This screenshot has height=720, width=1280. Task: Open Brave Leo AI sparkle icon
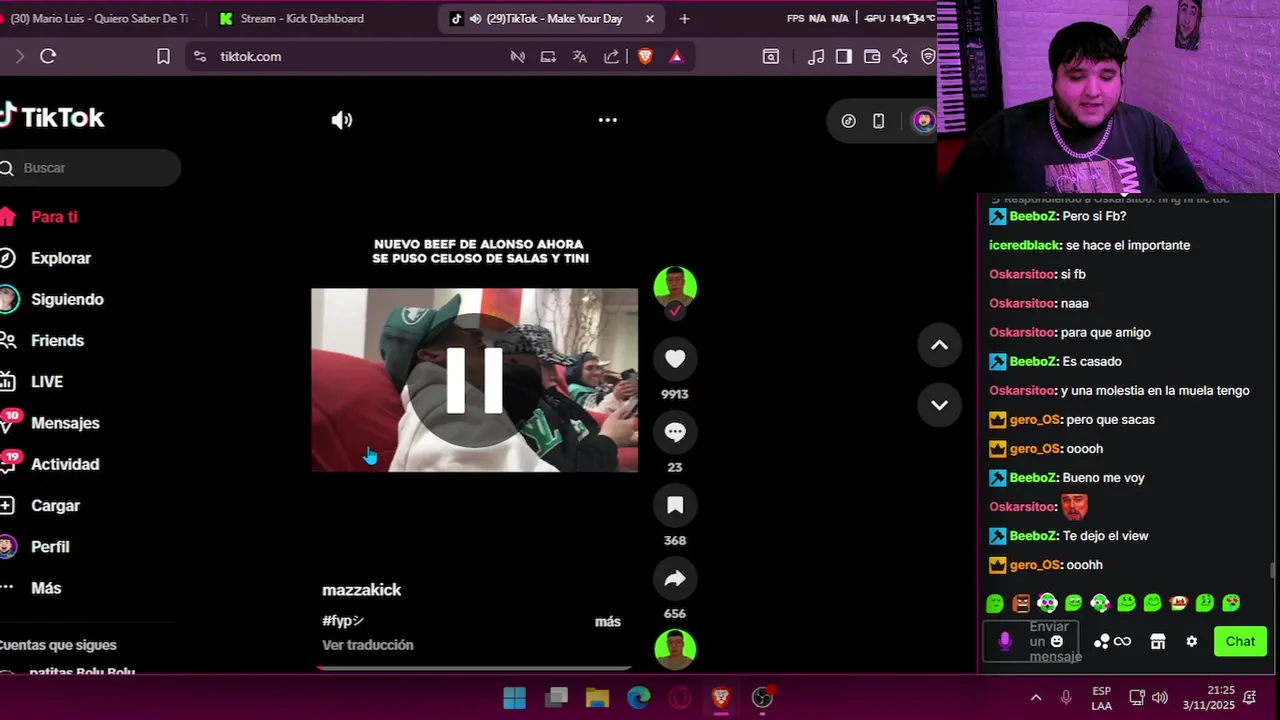[x=900, y=57]
